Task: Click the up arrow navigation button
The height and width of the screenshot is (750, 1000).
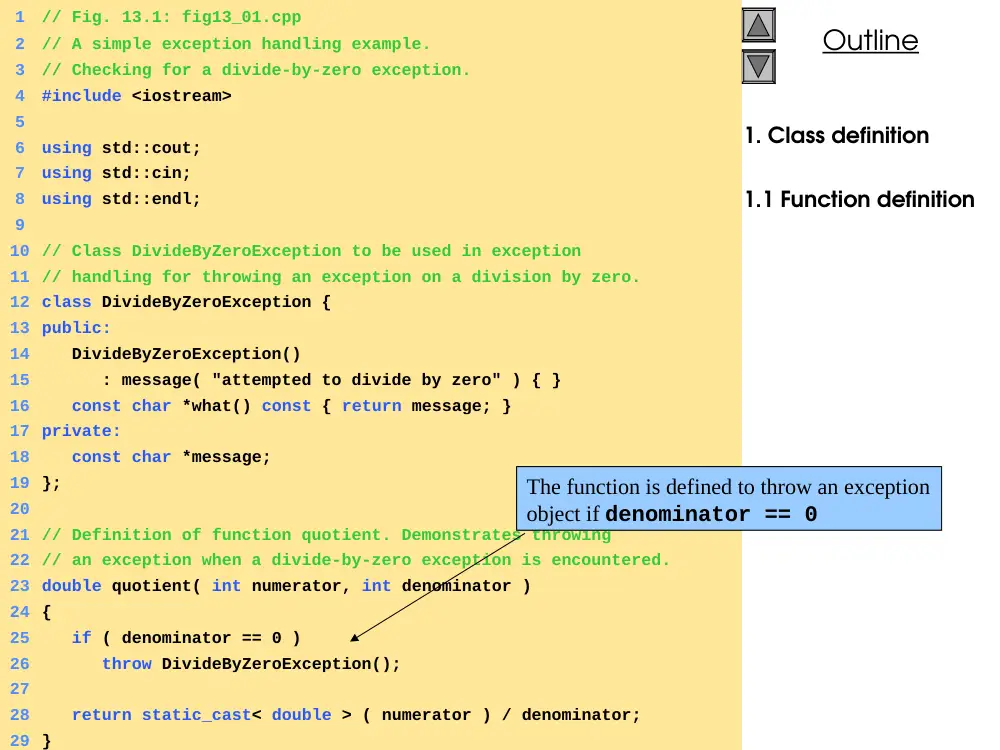Action: 758,26
